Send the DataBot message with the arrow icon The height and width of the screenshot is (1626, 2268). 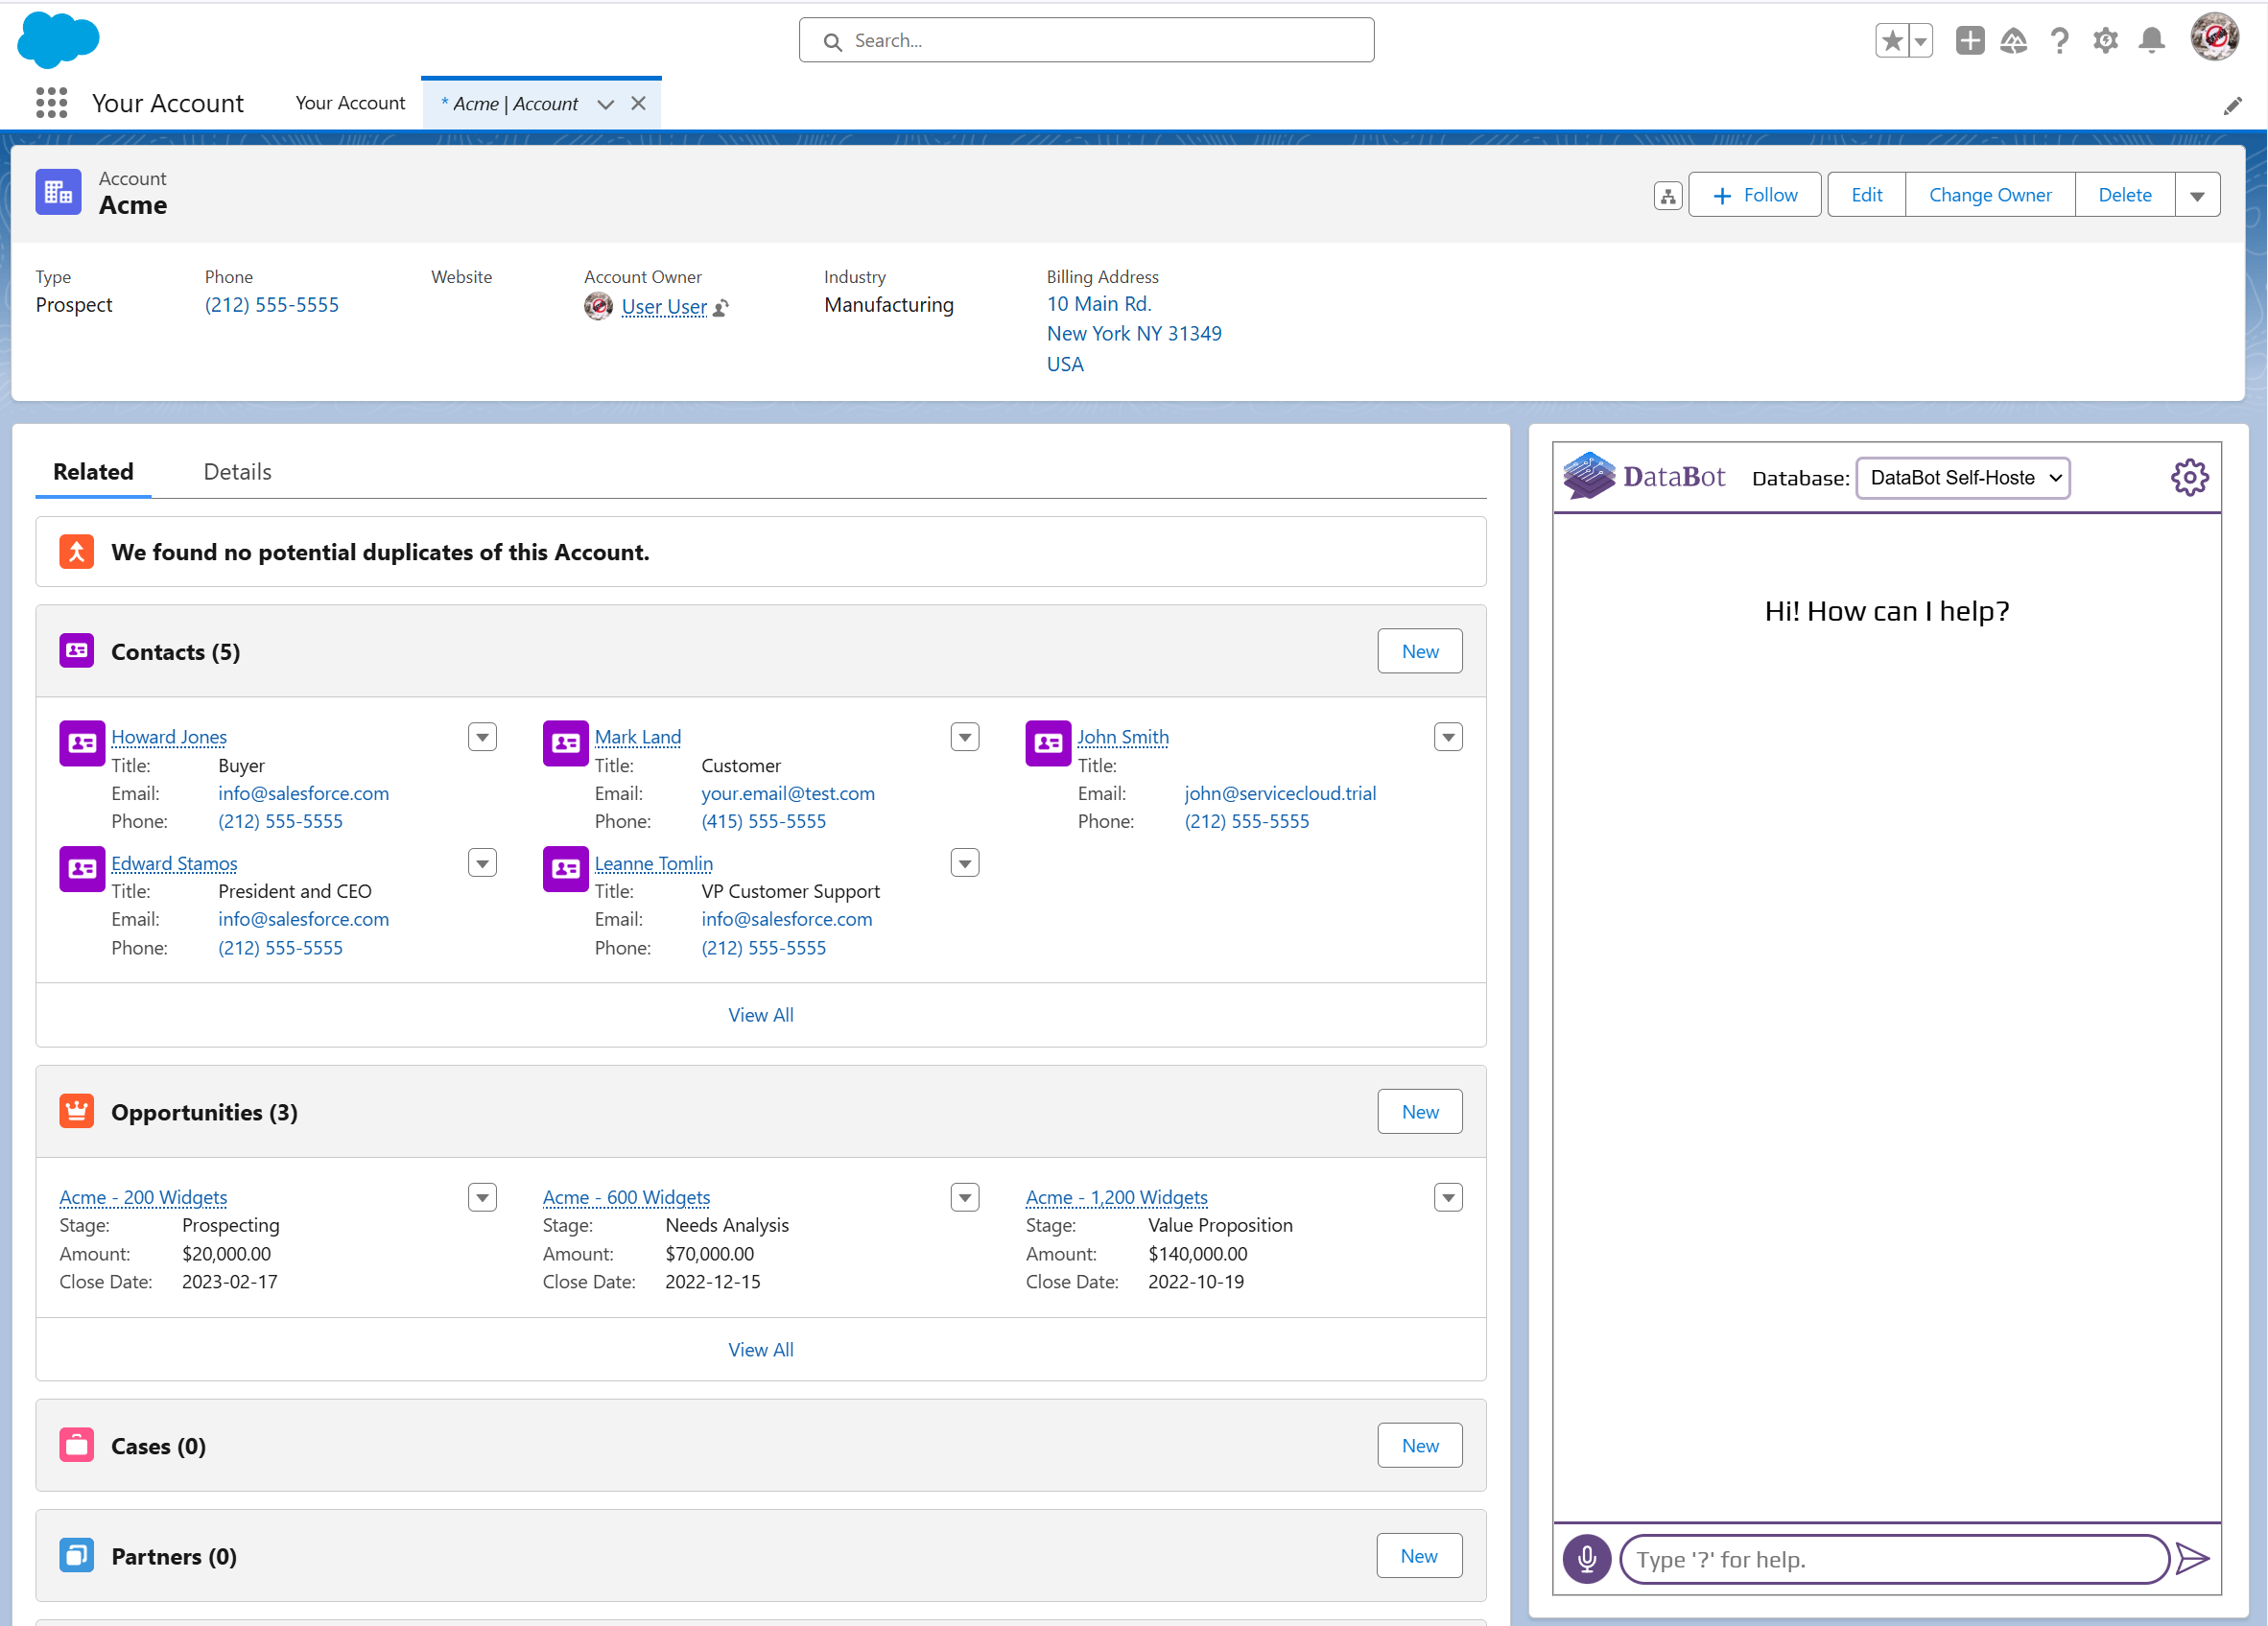(x=2192, y=1559)
